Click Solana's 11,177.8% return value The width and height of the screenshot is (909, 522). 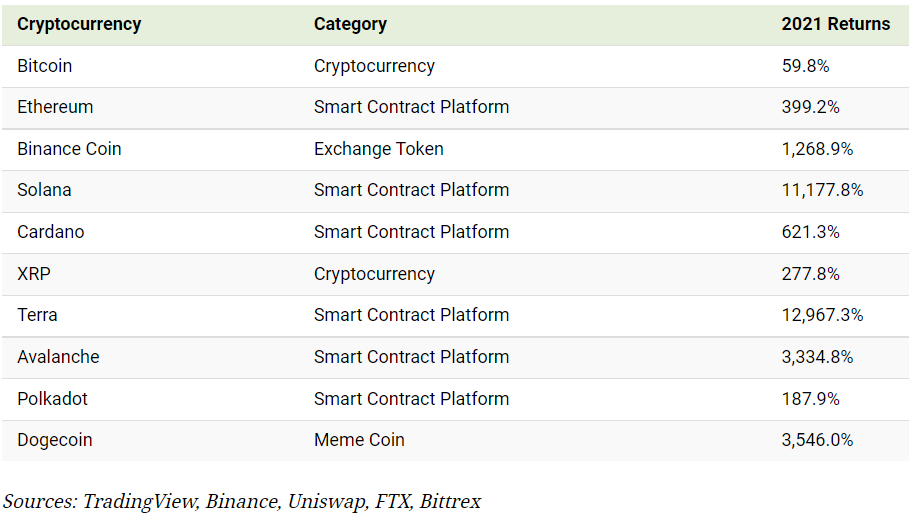coord(822,190)
